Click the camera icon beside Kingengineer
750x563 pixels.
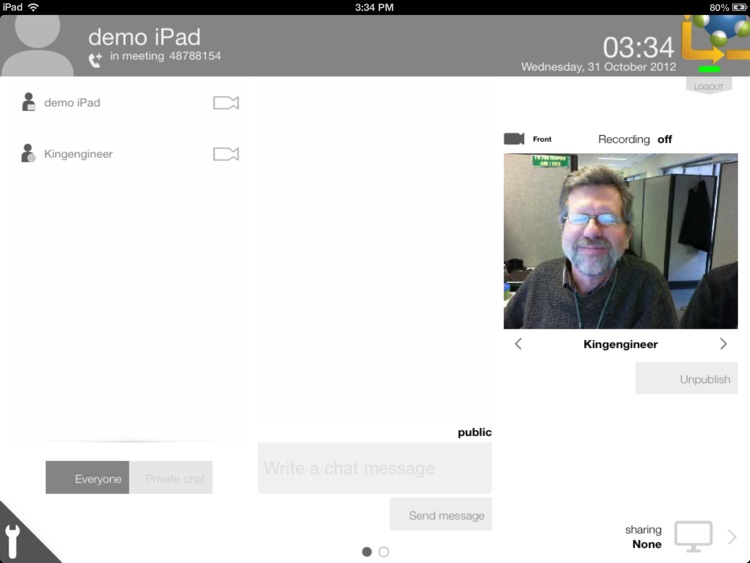tap(226, 154)
